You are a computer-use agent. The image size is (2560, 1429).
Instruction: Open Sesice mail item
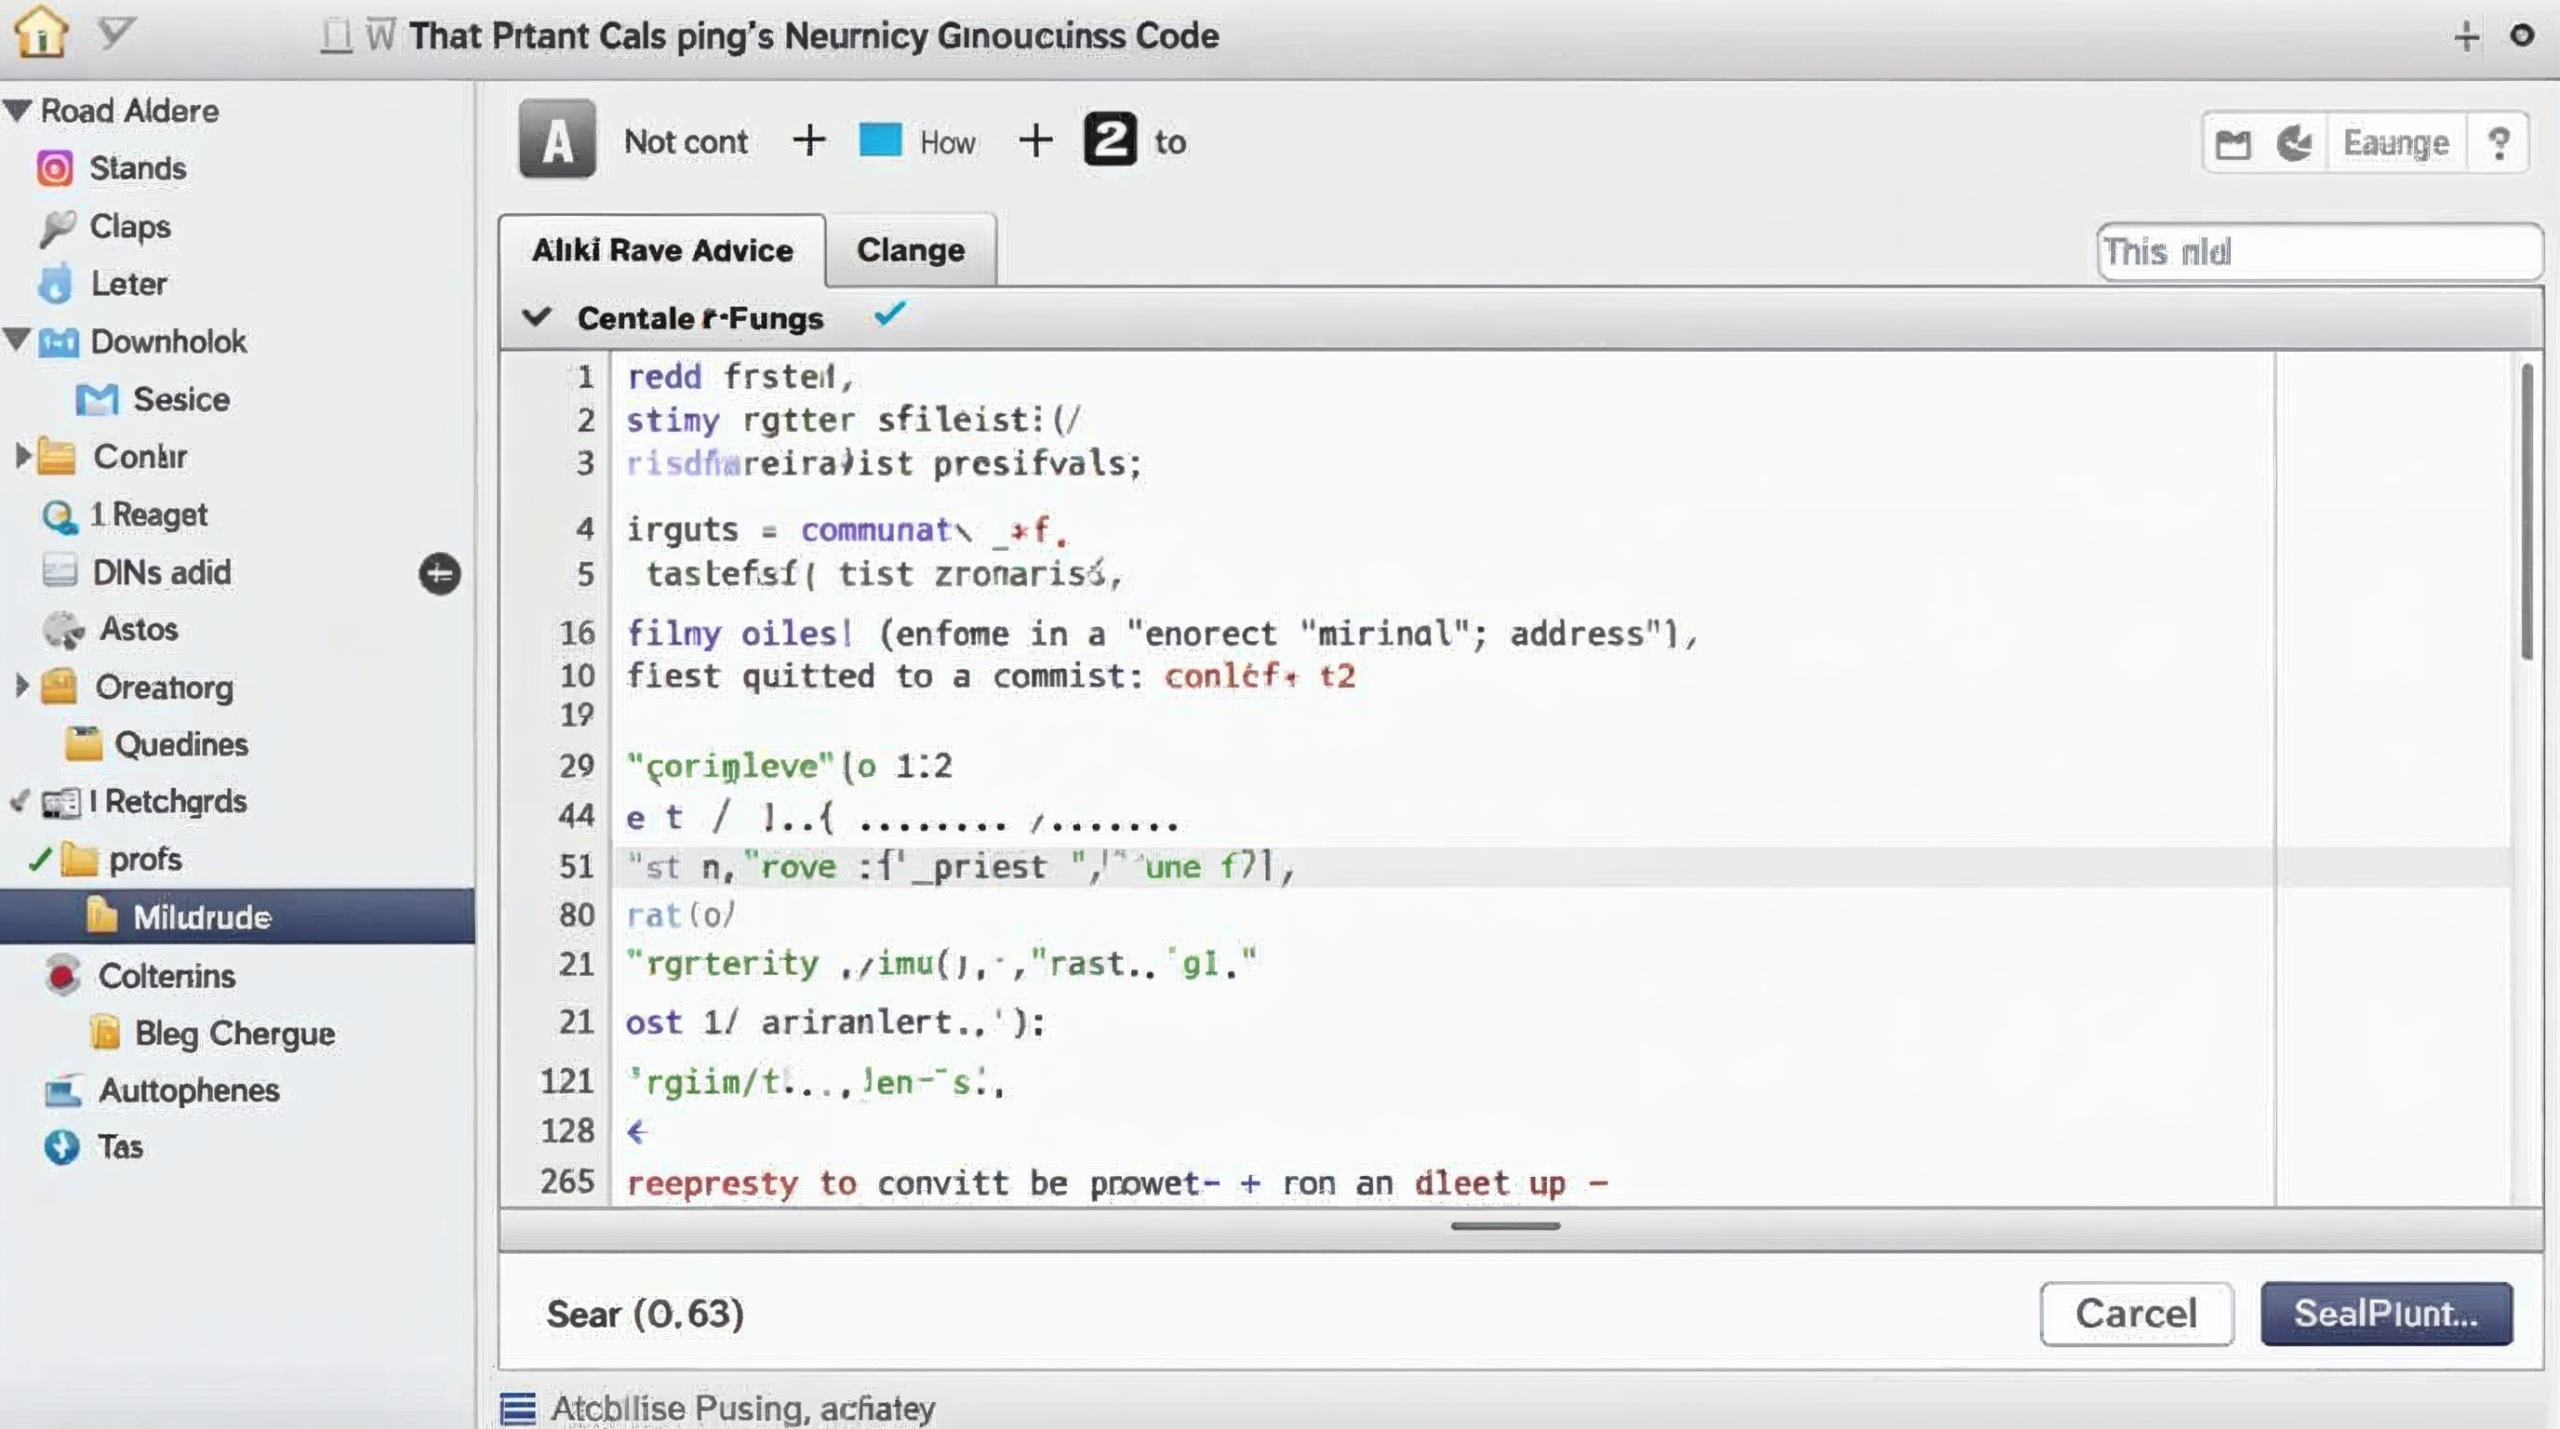point(153,399)
